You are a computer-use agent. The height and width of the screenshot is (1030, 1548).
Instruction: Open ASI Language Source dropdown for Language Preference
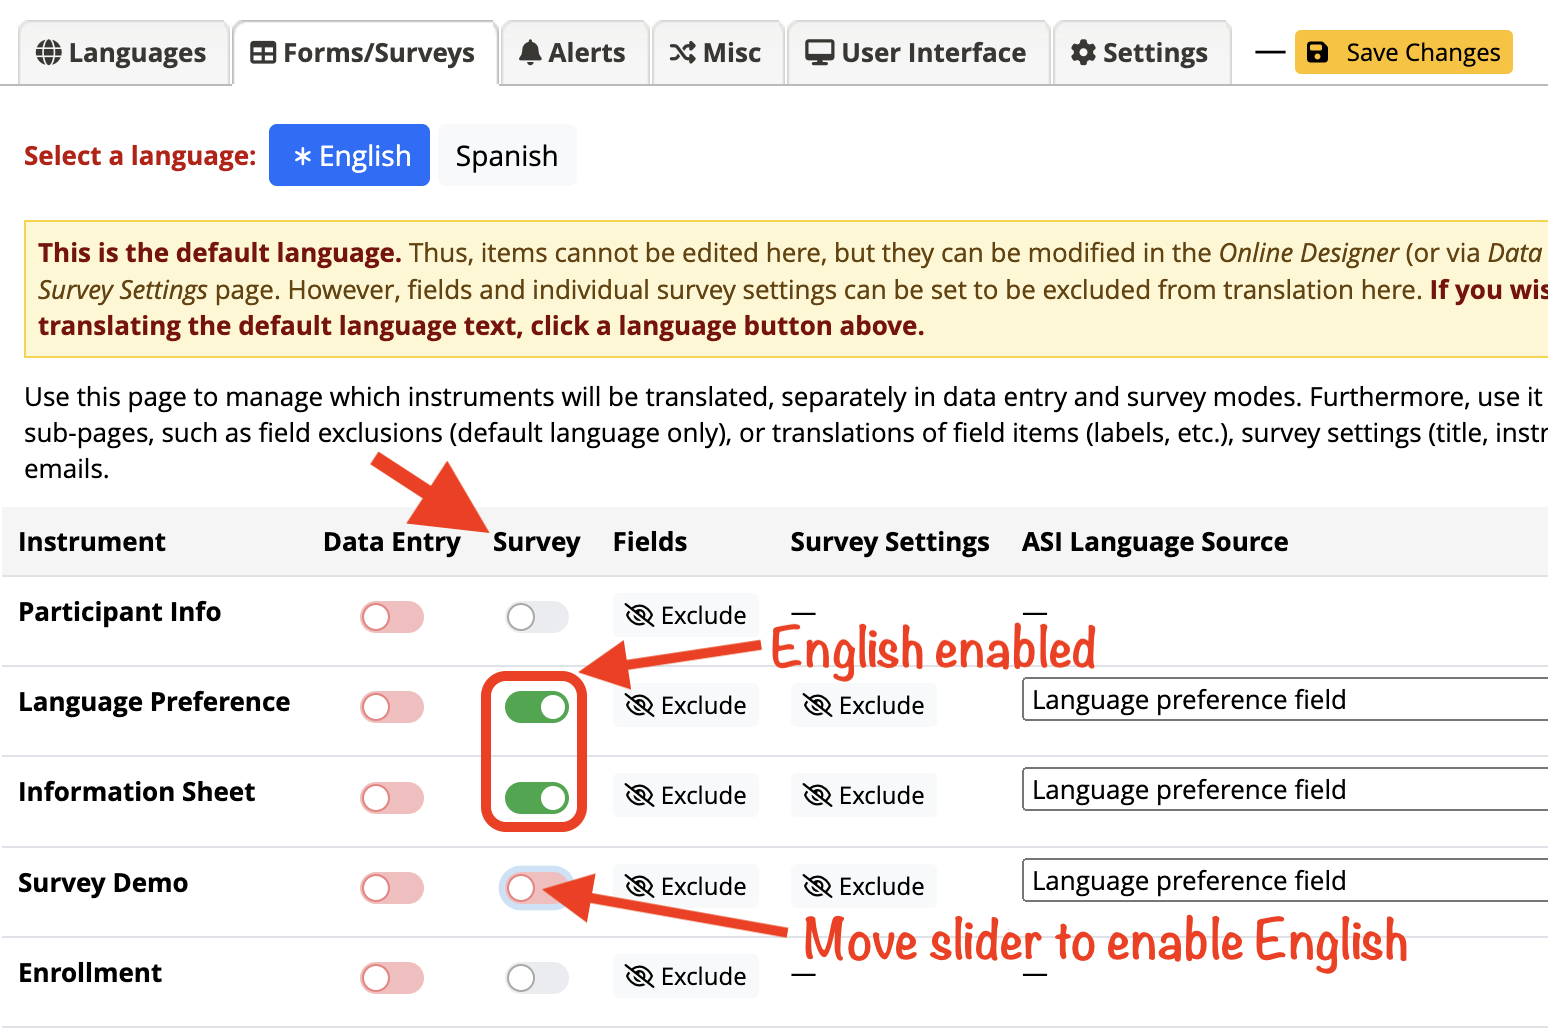click(x=1285, y=699)
